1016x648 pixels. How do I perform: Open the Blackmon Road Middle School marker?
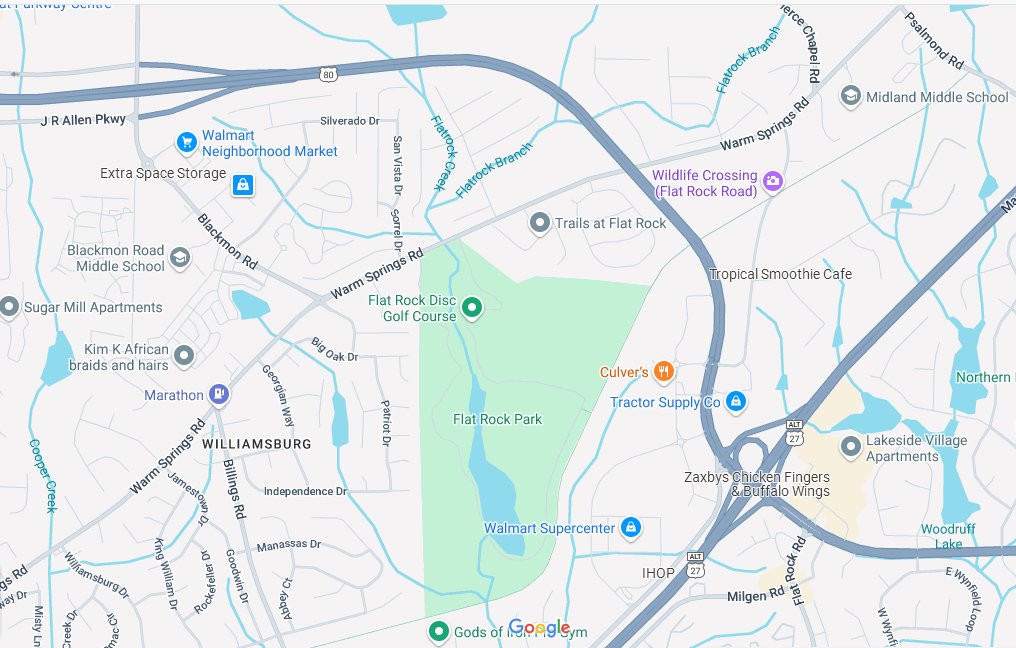180,258
